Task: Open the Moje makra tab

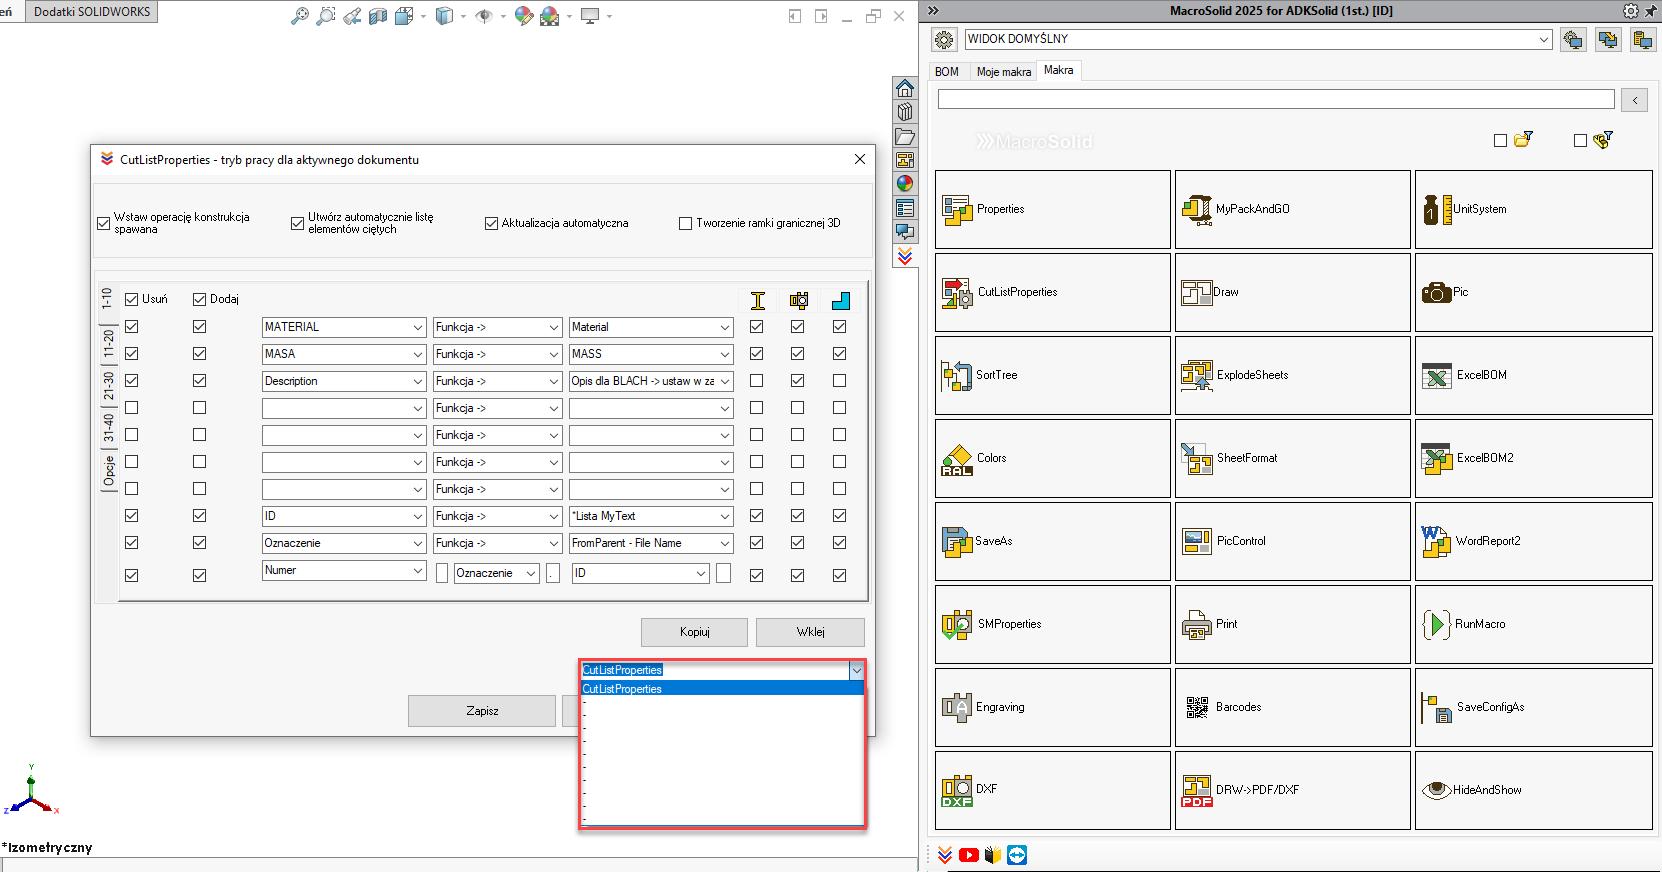Action: coord(1003,72)
